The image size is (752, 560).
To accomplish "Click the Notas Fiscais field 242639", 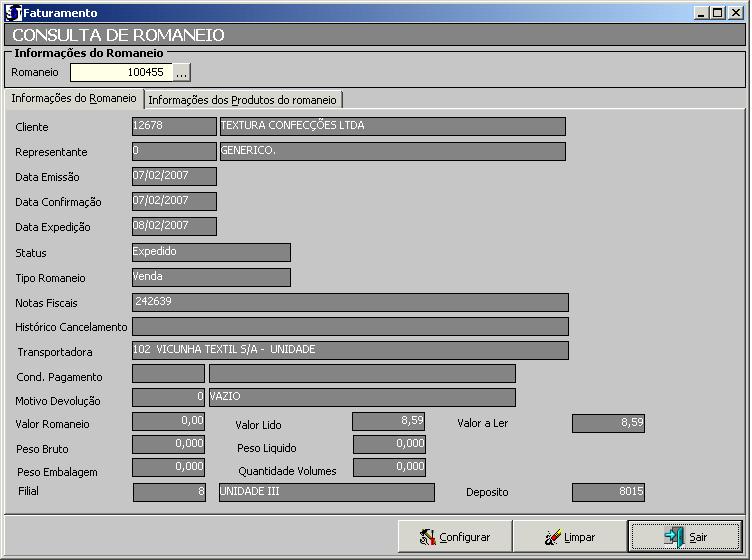I will [x=350, y=302].
